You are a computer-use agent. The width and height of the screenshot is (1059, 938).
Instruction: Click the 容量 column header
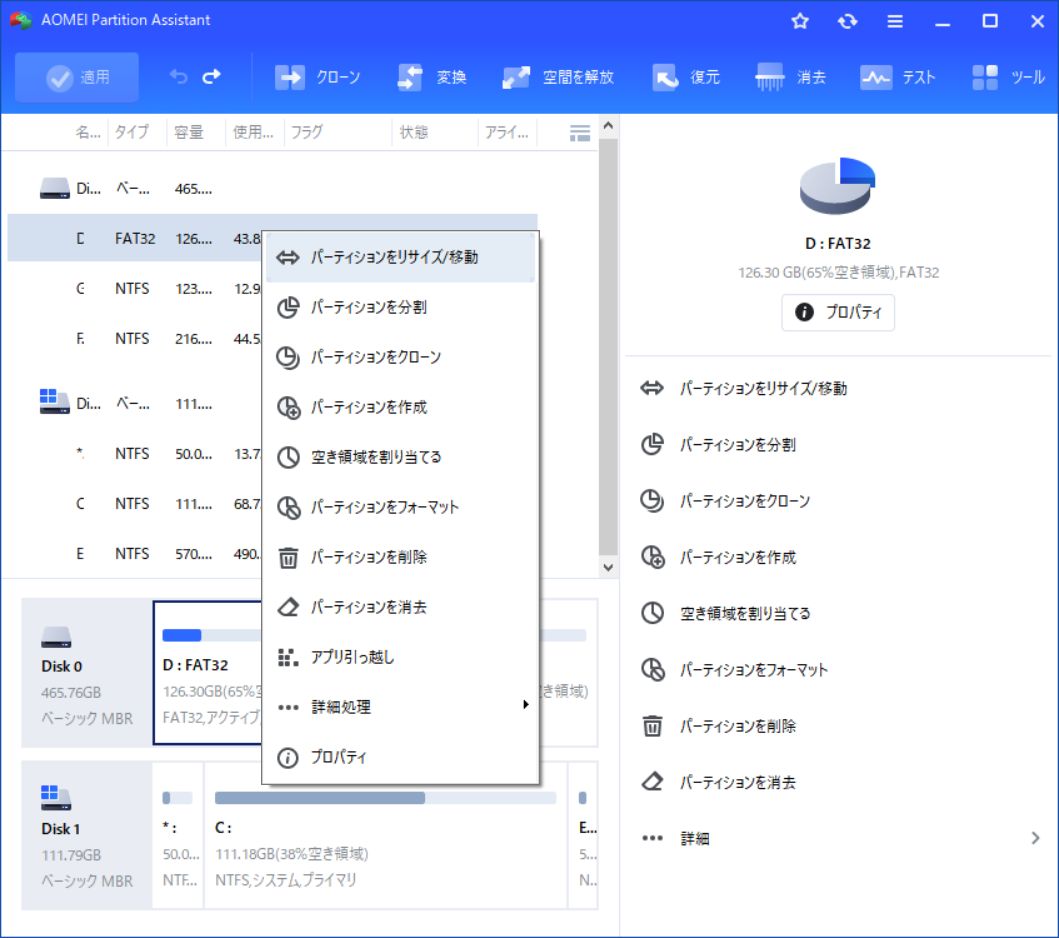195,132
